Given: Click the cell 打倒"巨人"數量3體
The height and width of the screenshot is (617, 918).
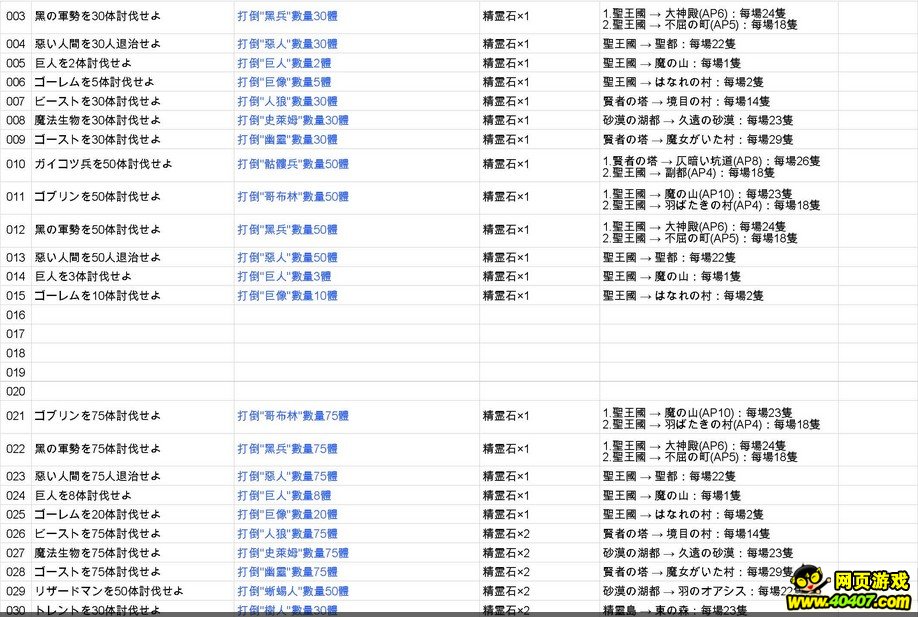Looking at the screenshot, I should tap(284, 276).
